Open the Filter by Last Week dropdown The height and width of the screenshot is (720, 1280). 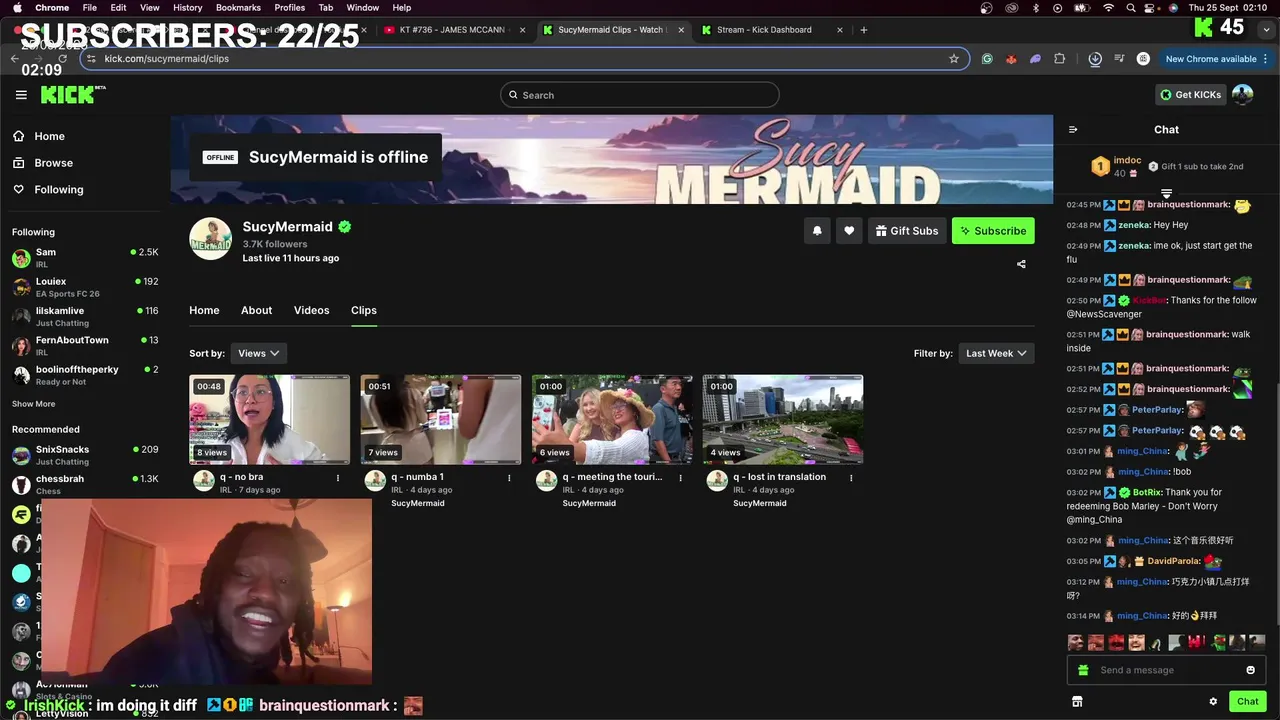tap(996, 353)
